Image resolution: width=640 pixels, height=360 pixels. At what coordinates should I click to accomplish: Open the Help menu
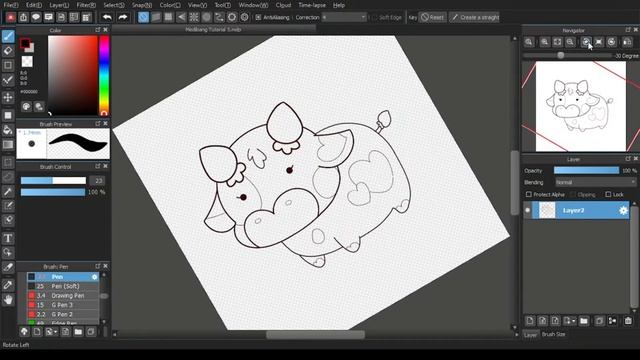click(339, 5)
